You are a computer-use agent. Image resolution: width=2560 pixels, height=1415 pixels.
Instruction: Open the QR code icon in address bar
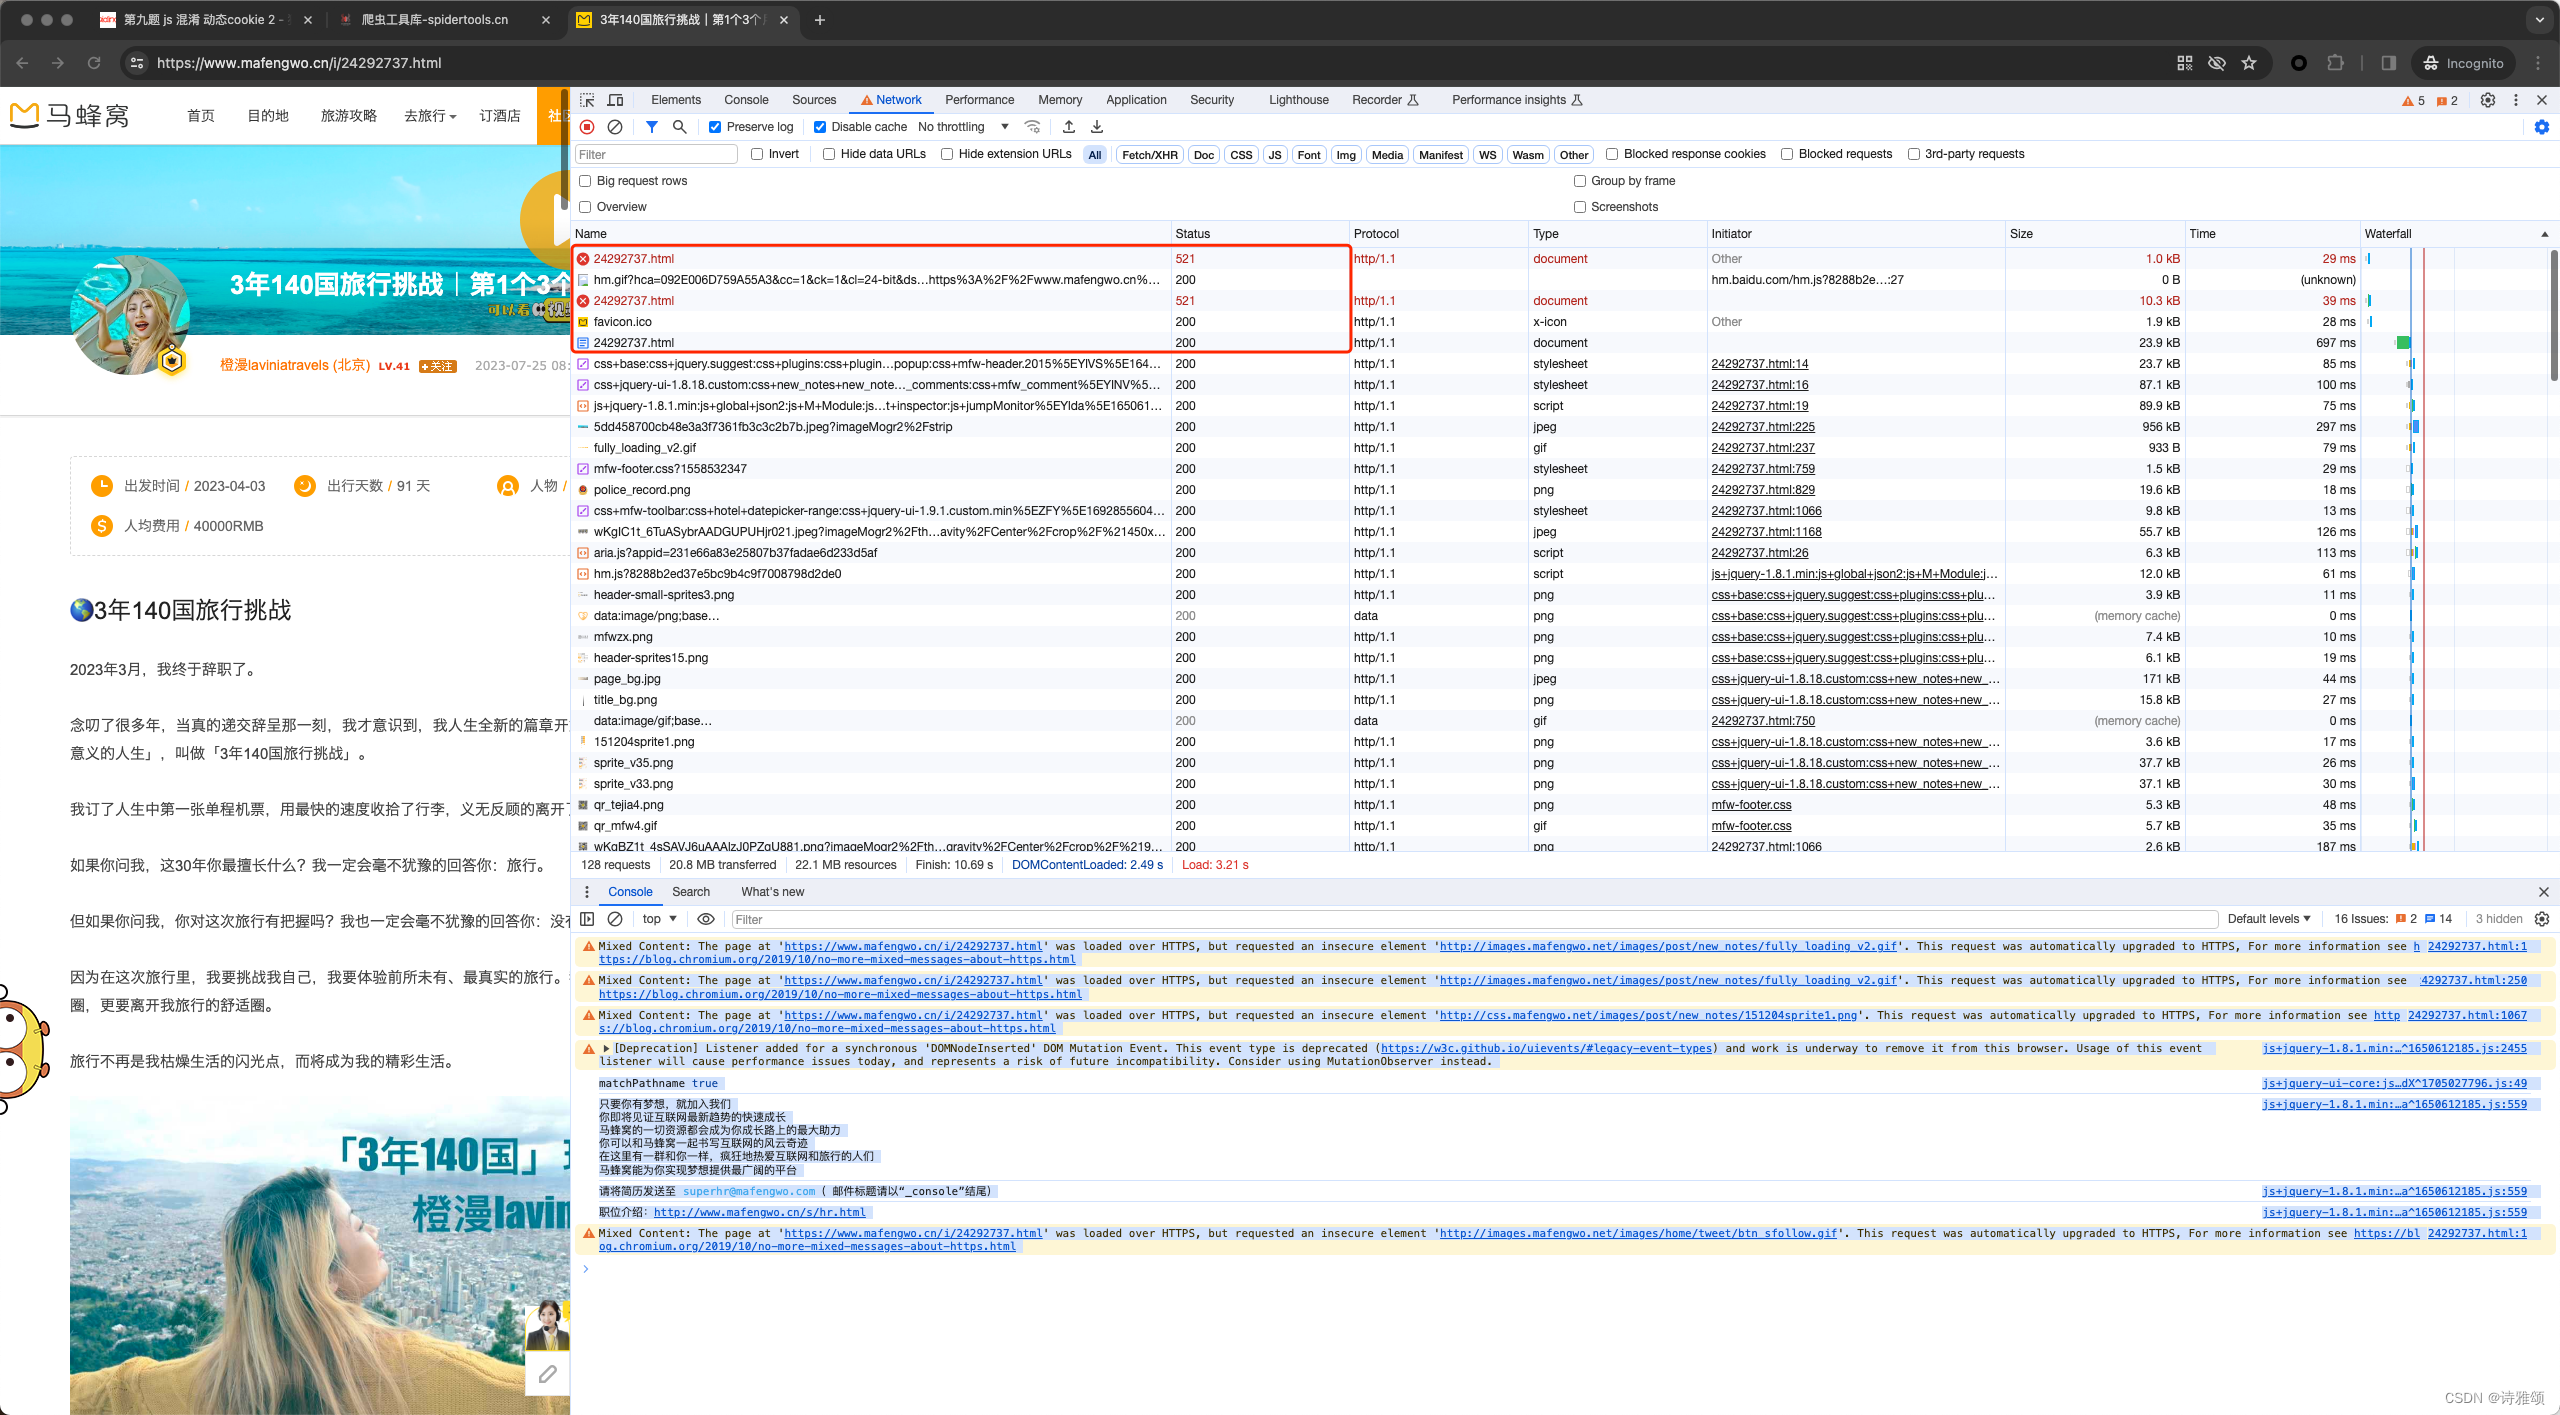pos(2185,63)
